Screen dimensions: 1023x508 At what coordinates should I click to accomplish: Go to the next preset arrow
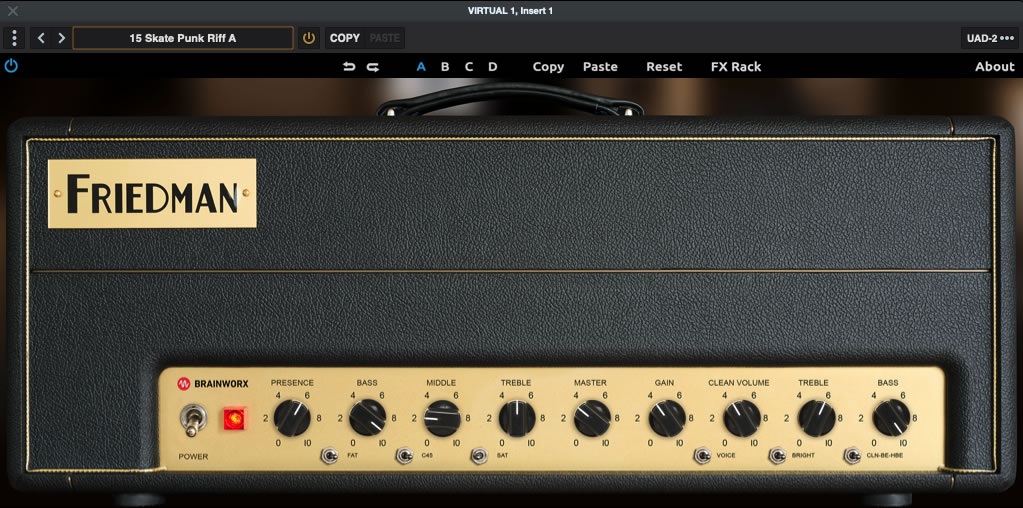(61, 38)
